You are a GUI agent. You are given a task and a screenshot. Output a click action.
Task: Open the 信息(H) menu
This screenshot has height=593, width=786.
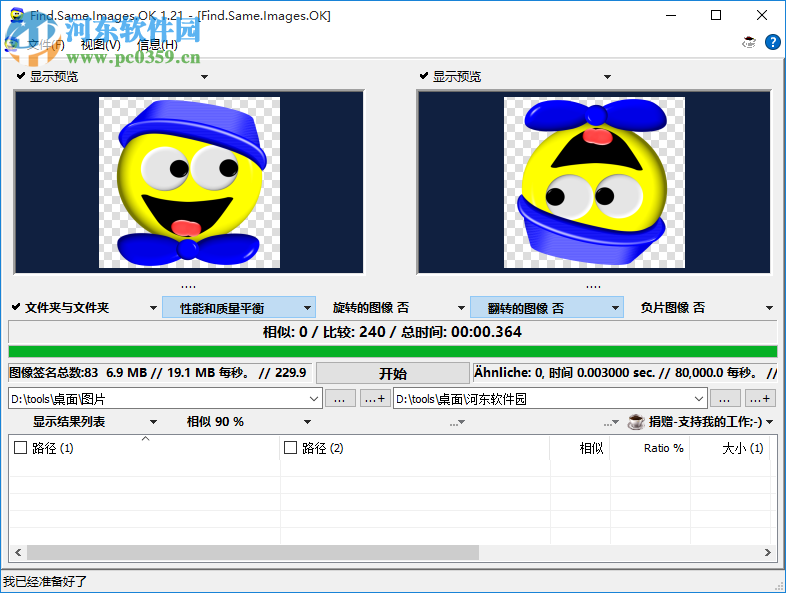157,45
